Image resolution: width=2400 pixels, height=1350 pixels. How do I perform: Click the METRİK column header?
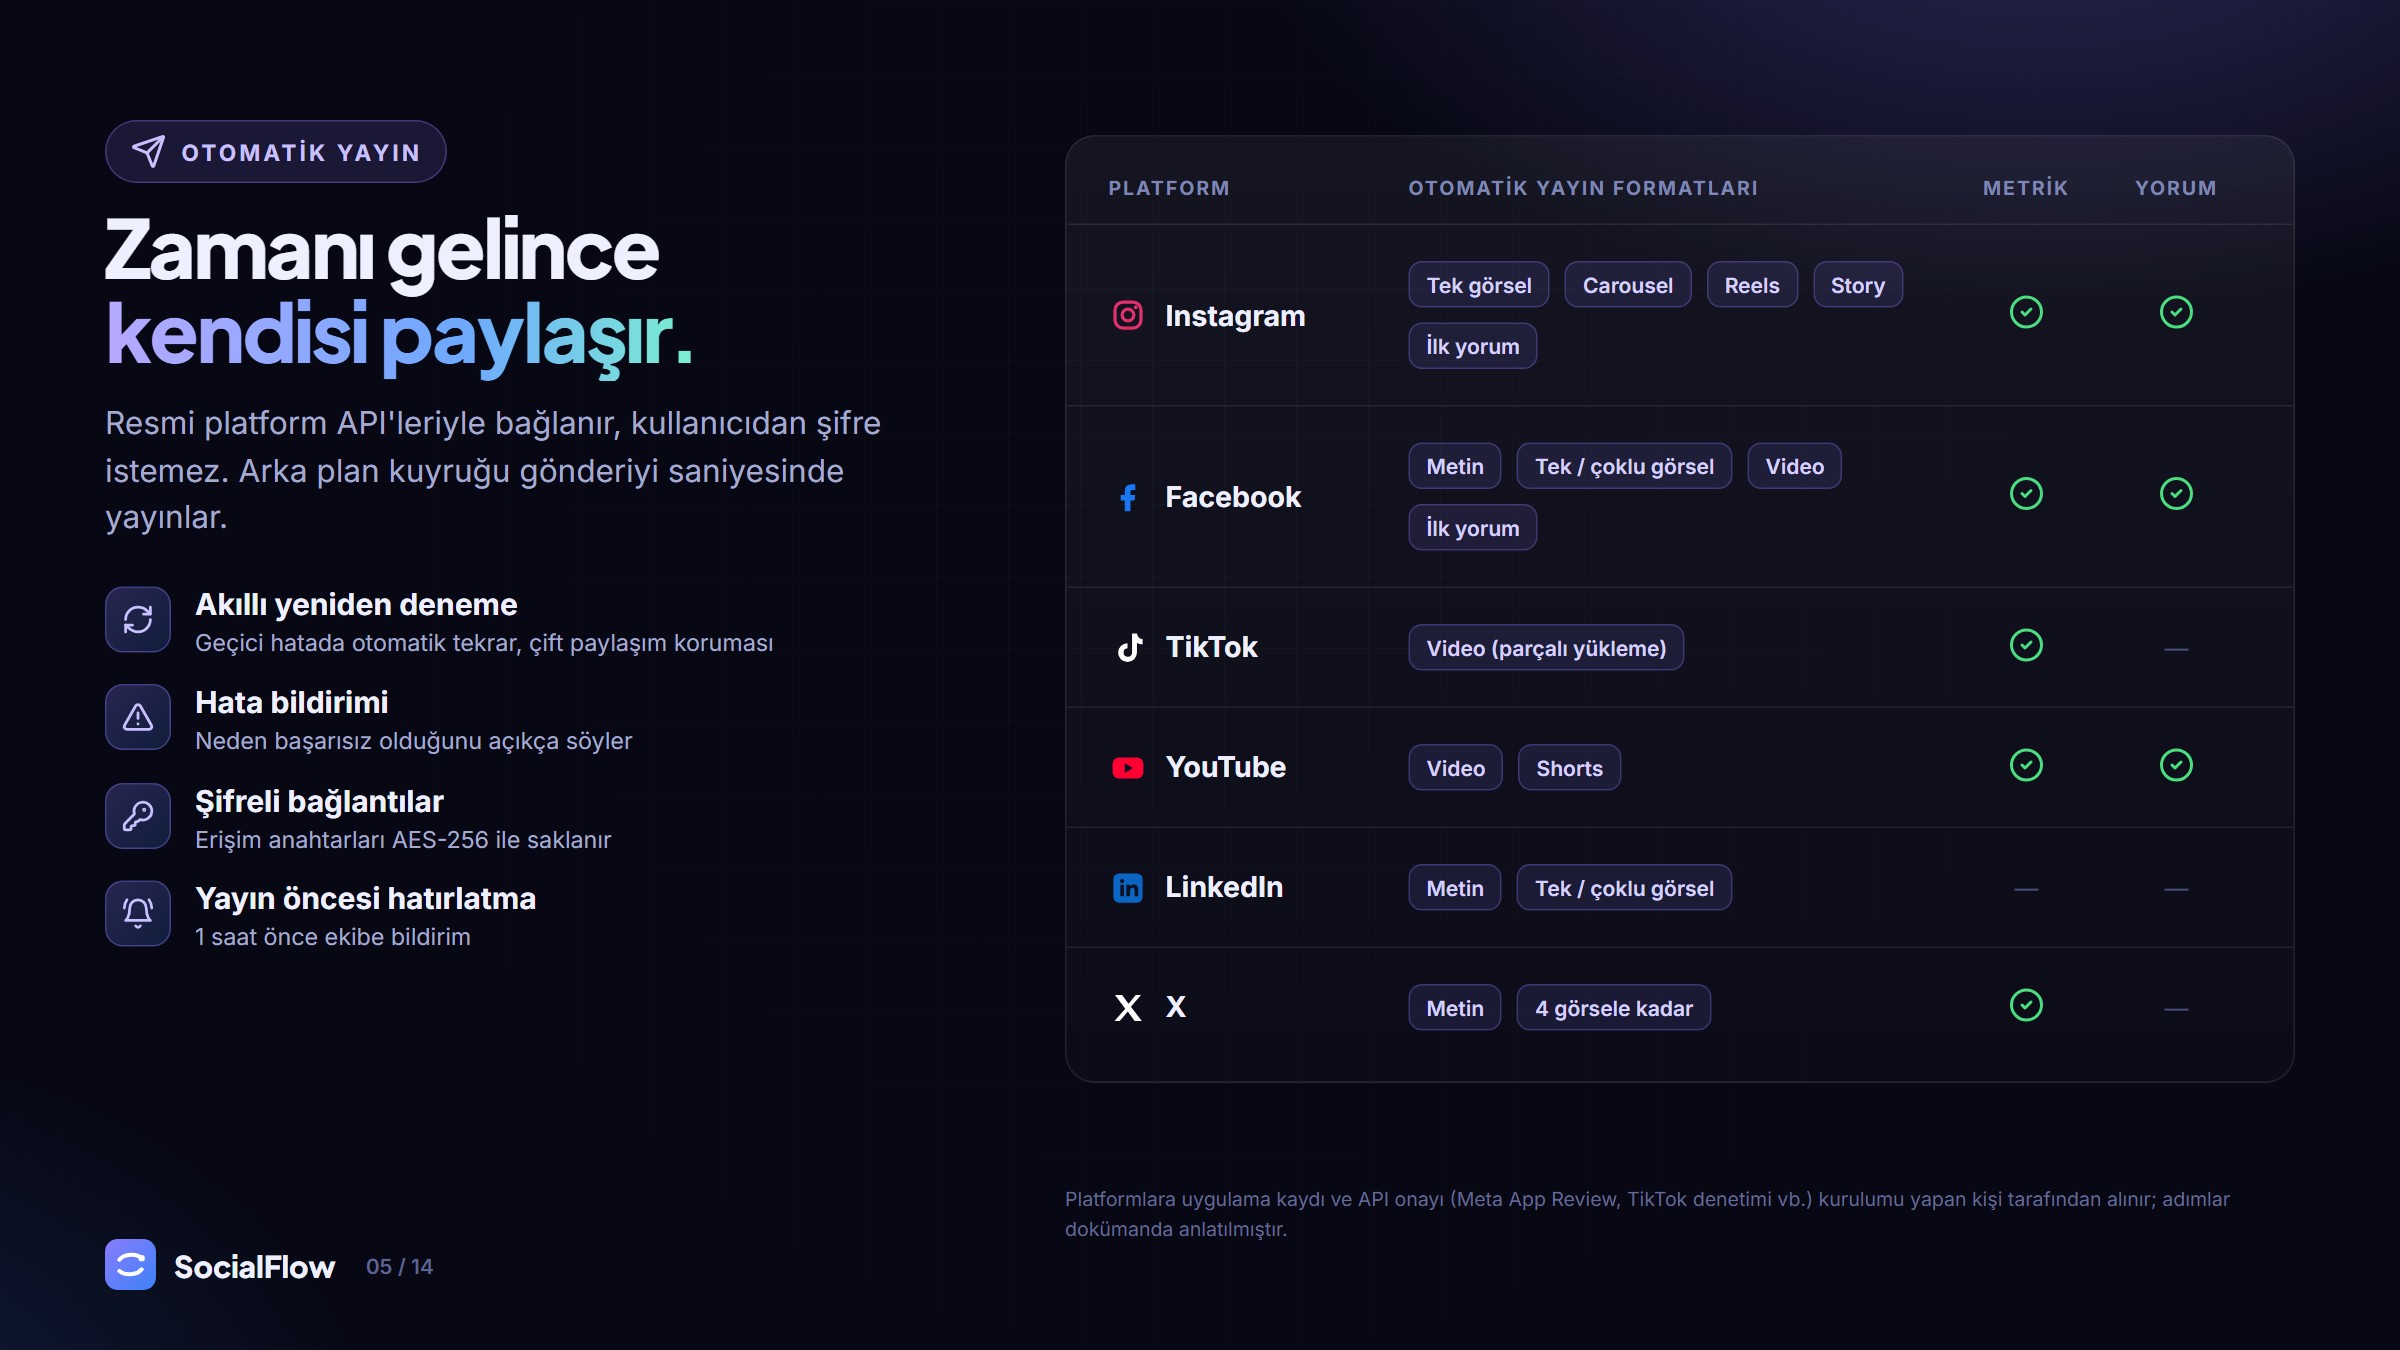pos(2026,188)
